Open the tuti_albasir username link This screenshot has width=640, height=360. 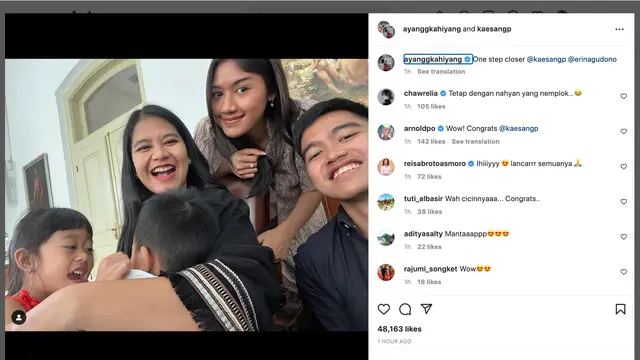[x=423, y=199]
